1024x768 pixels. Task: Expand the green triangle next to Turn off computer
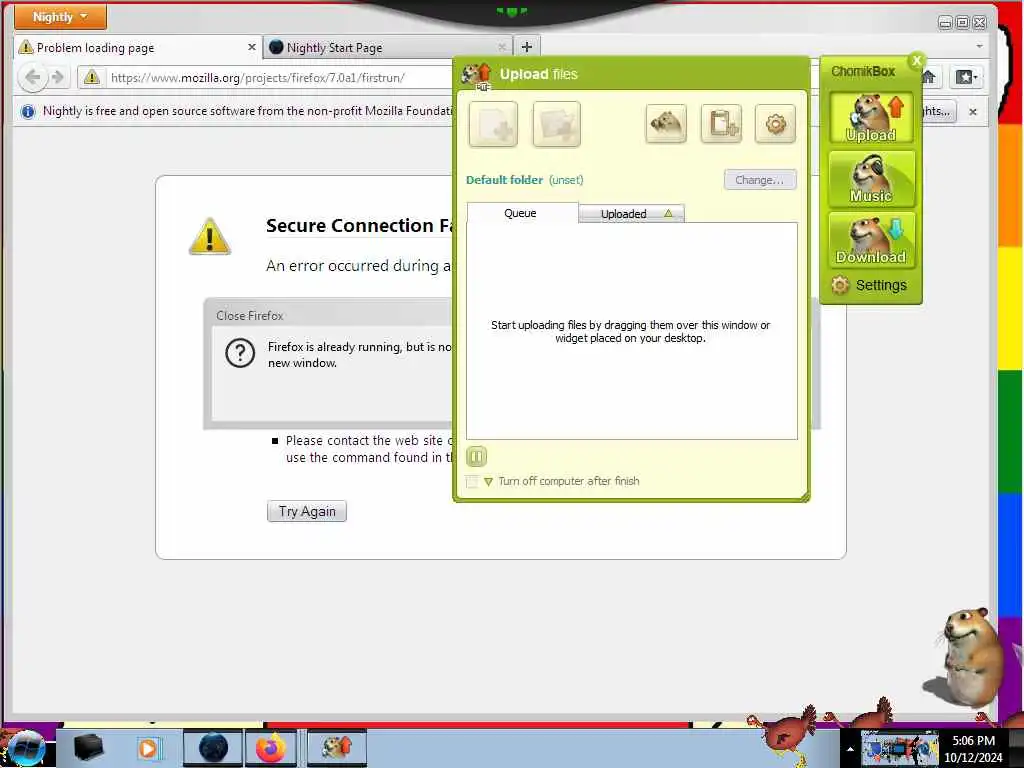(x=488, y=482)
